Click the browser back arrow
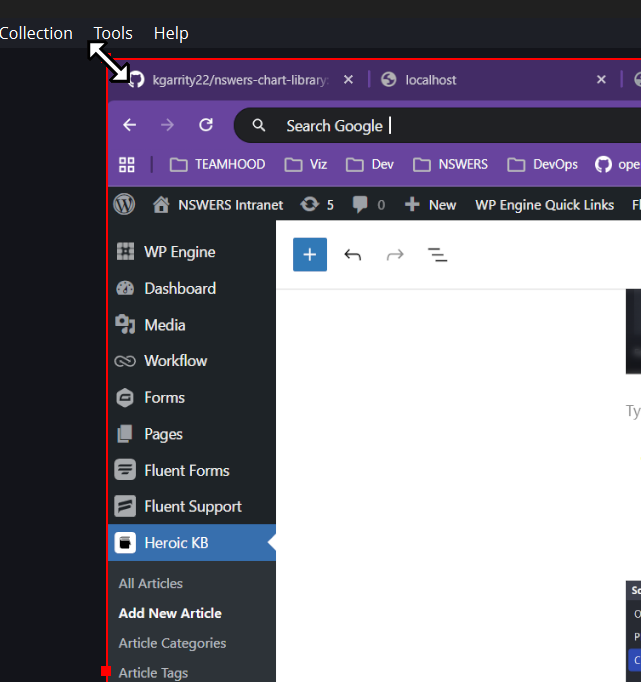 coord(129,125)
